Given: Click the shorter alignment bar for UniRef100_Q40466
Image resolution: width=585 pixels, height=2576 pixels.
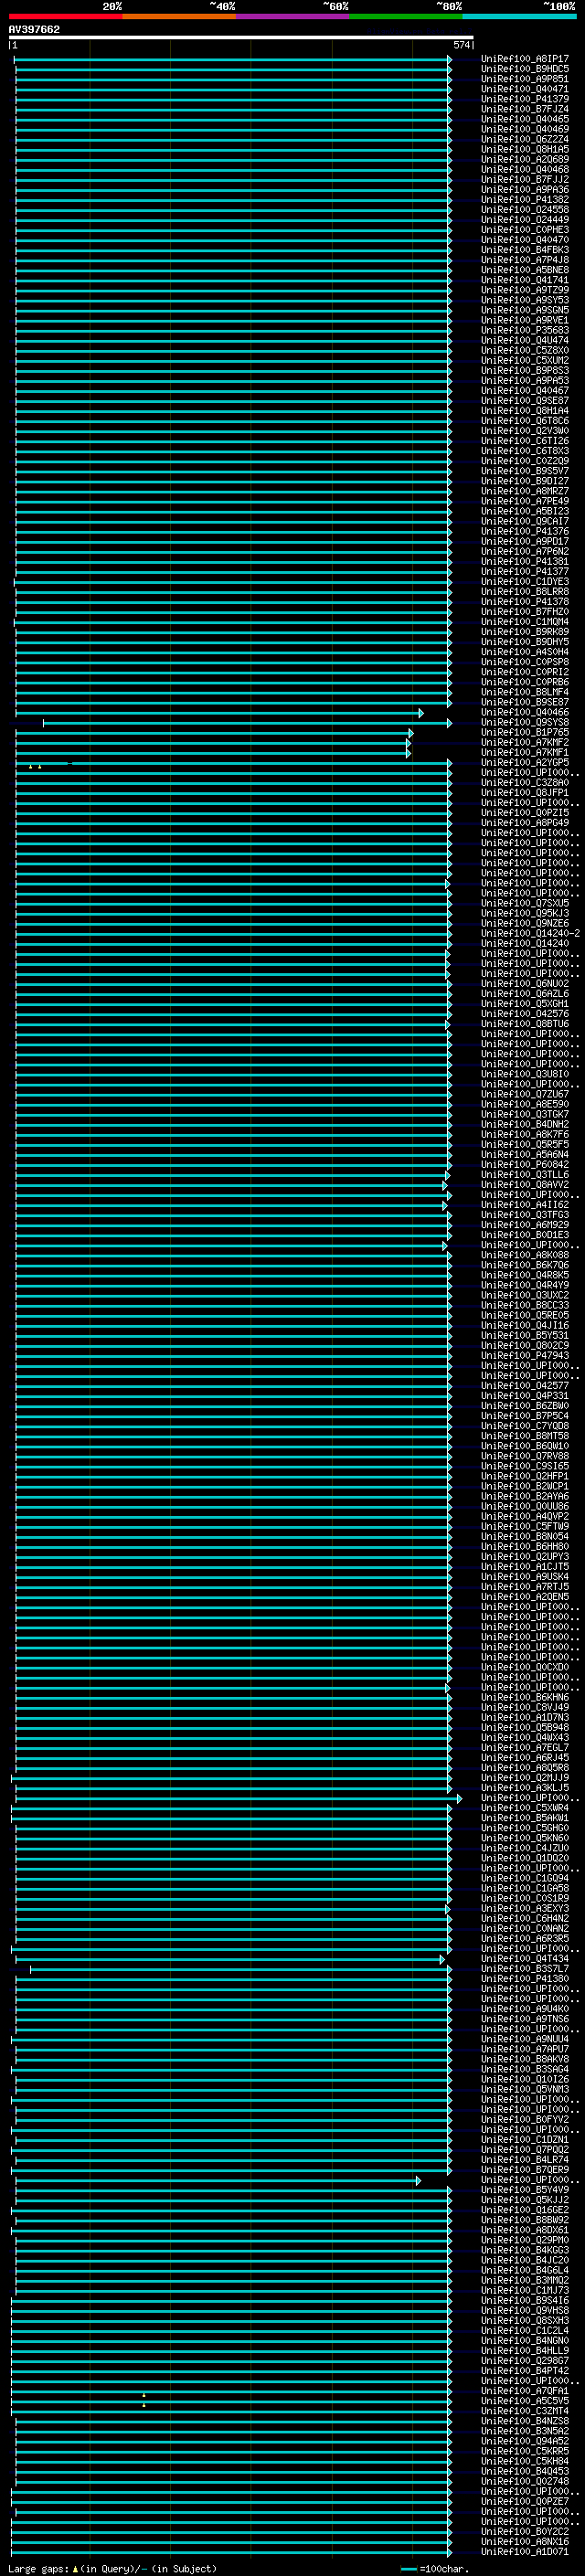Looking at the screenshot, I should pyautogui.click(x=219, y=713).
